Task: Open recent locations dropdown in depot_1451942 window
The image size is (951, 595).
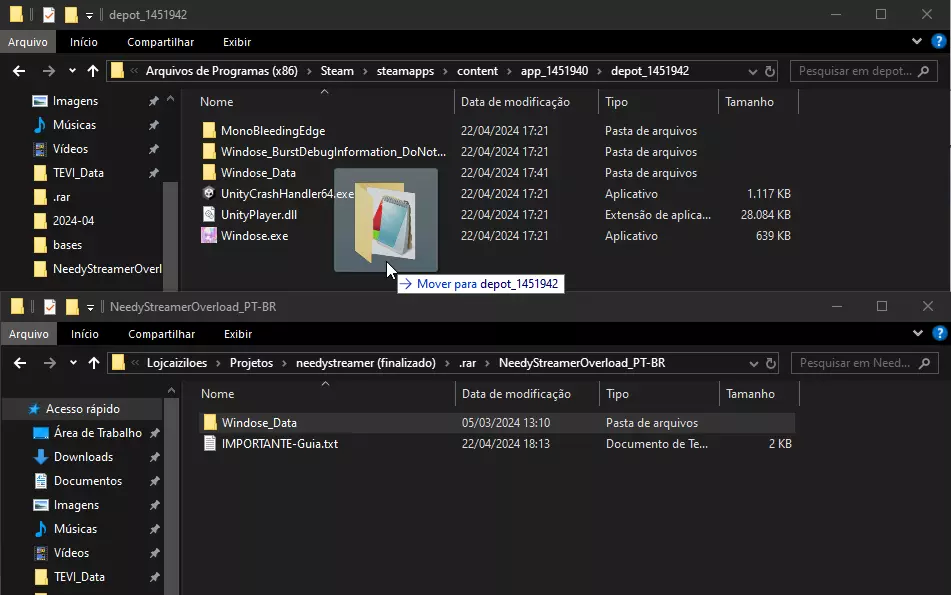Action: pyautogui.click(x=72, y=71)
